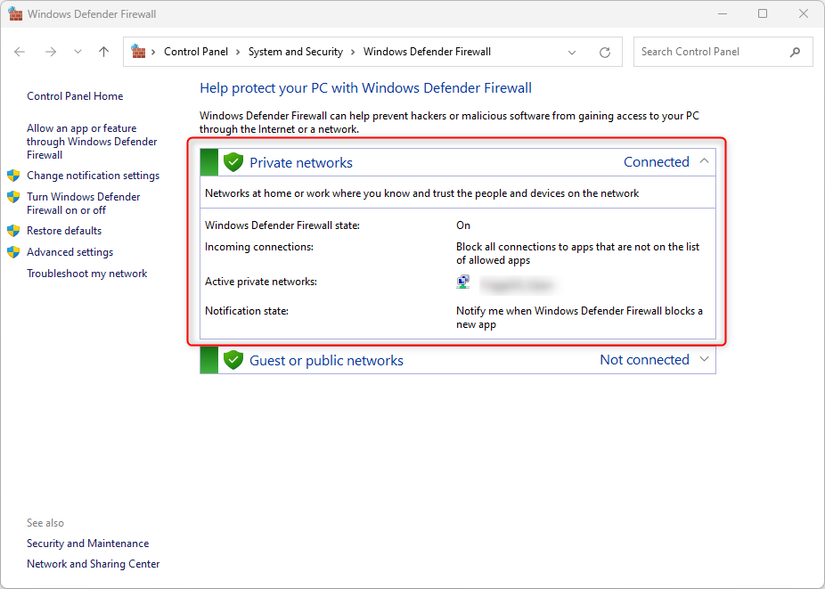This screenshot has height=589, width=825.
Task: Open Troubleshoot my network link
Action: click(87, 274)
